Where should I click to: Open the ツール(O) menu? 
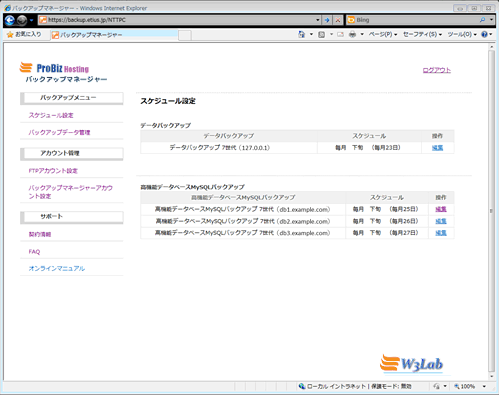click(x=462, y=34)
